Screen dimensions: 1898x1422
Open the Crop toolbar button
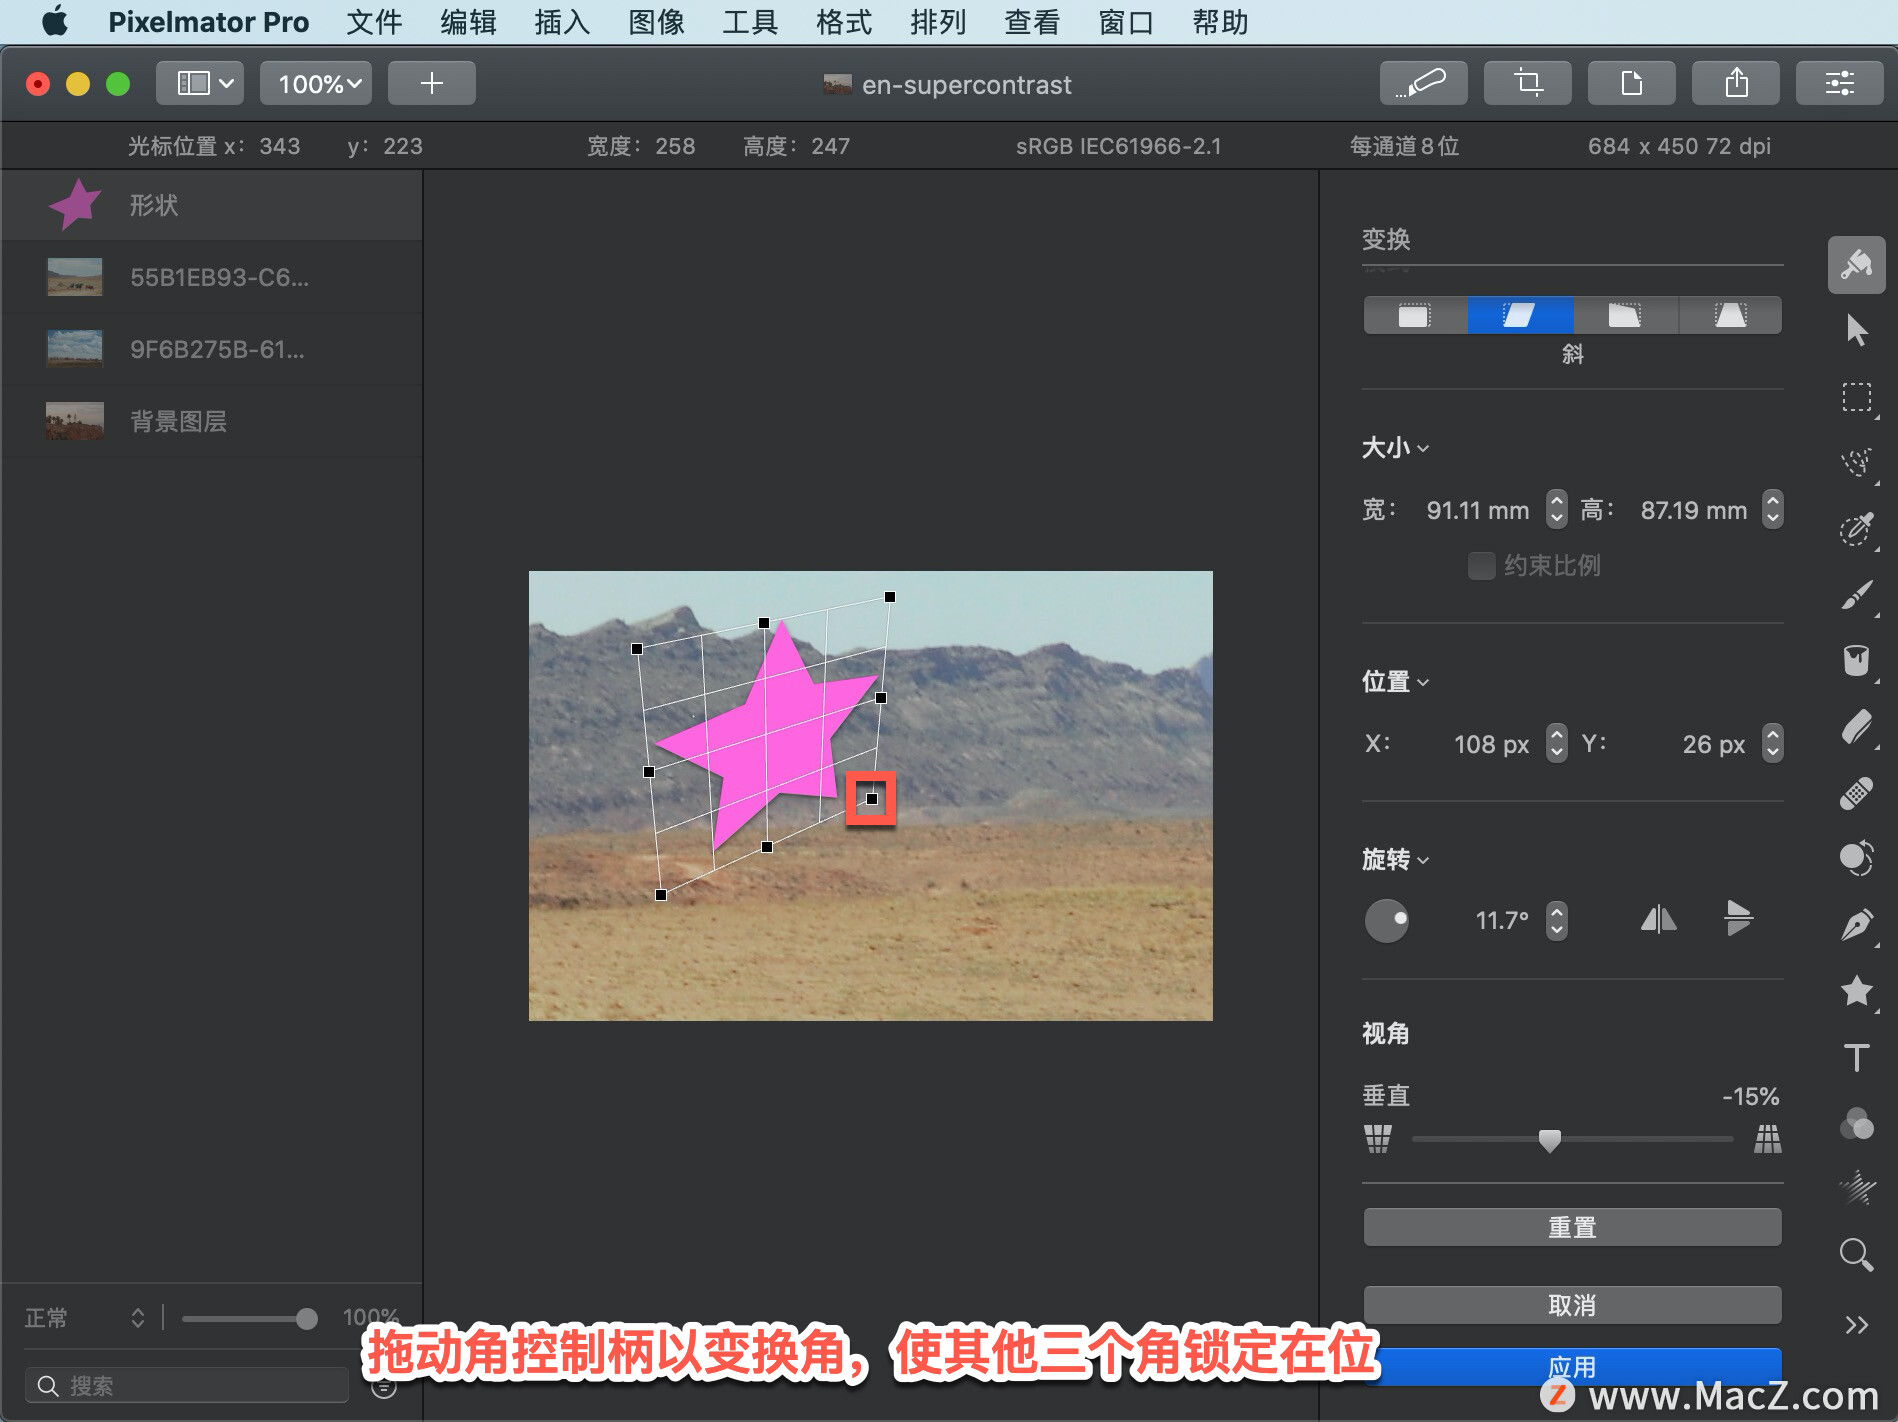click(1527, 83)
